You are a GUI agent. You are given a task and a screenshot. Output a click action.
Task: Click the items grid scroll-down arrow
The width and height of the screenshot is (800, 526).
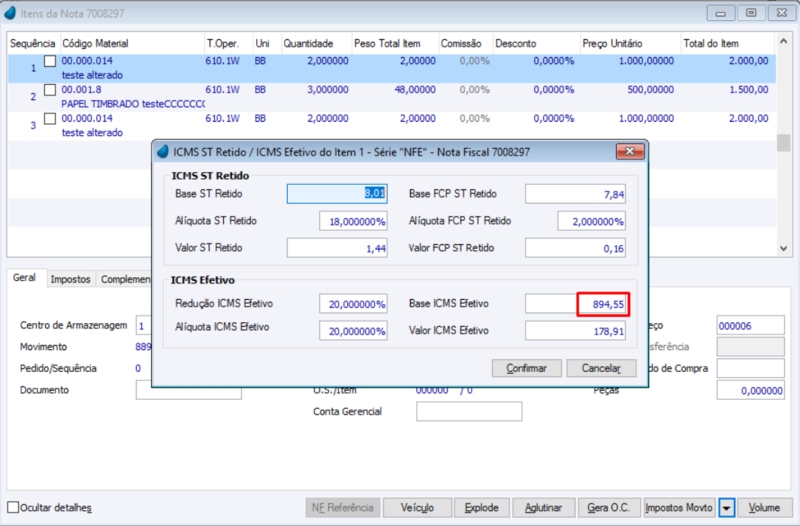[783, 248]
